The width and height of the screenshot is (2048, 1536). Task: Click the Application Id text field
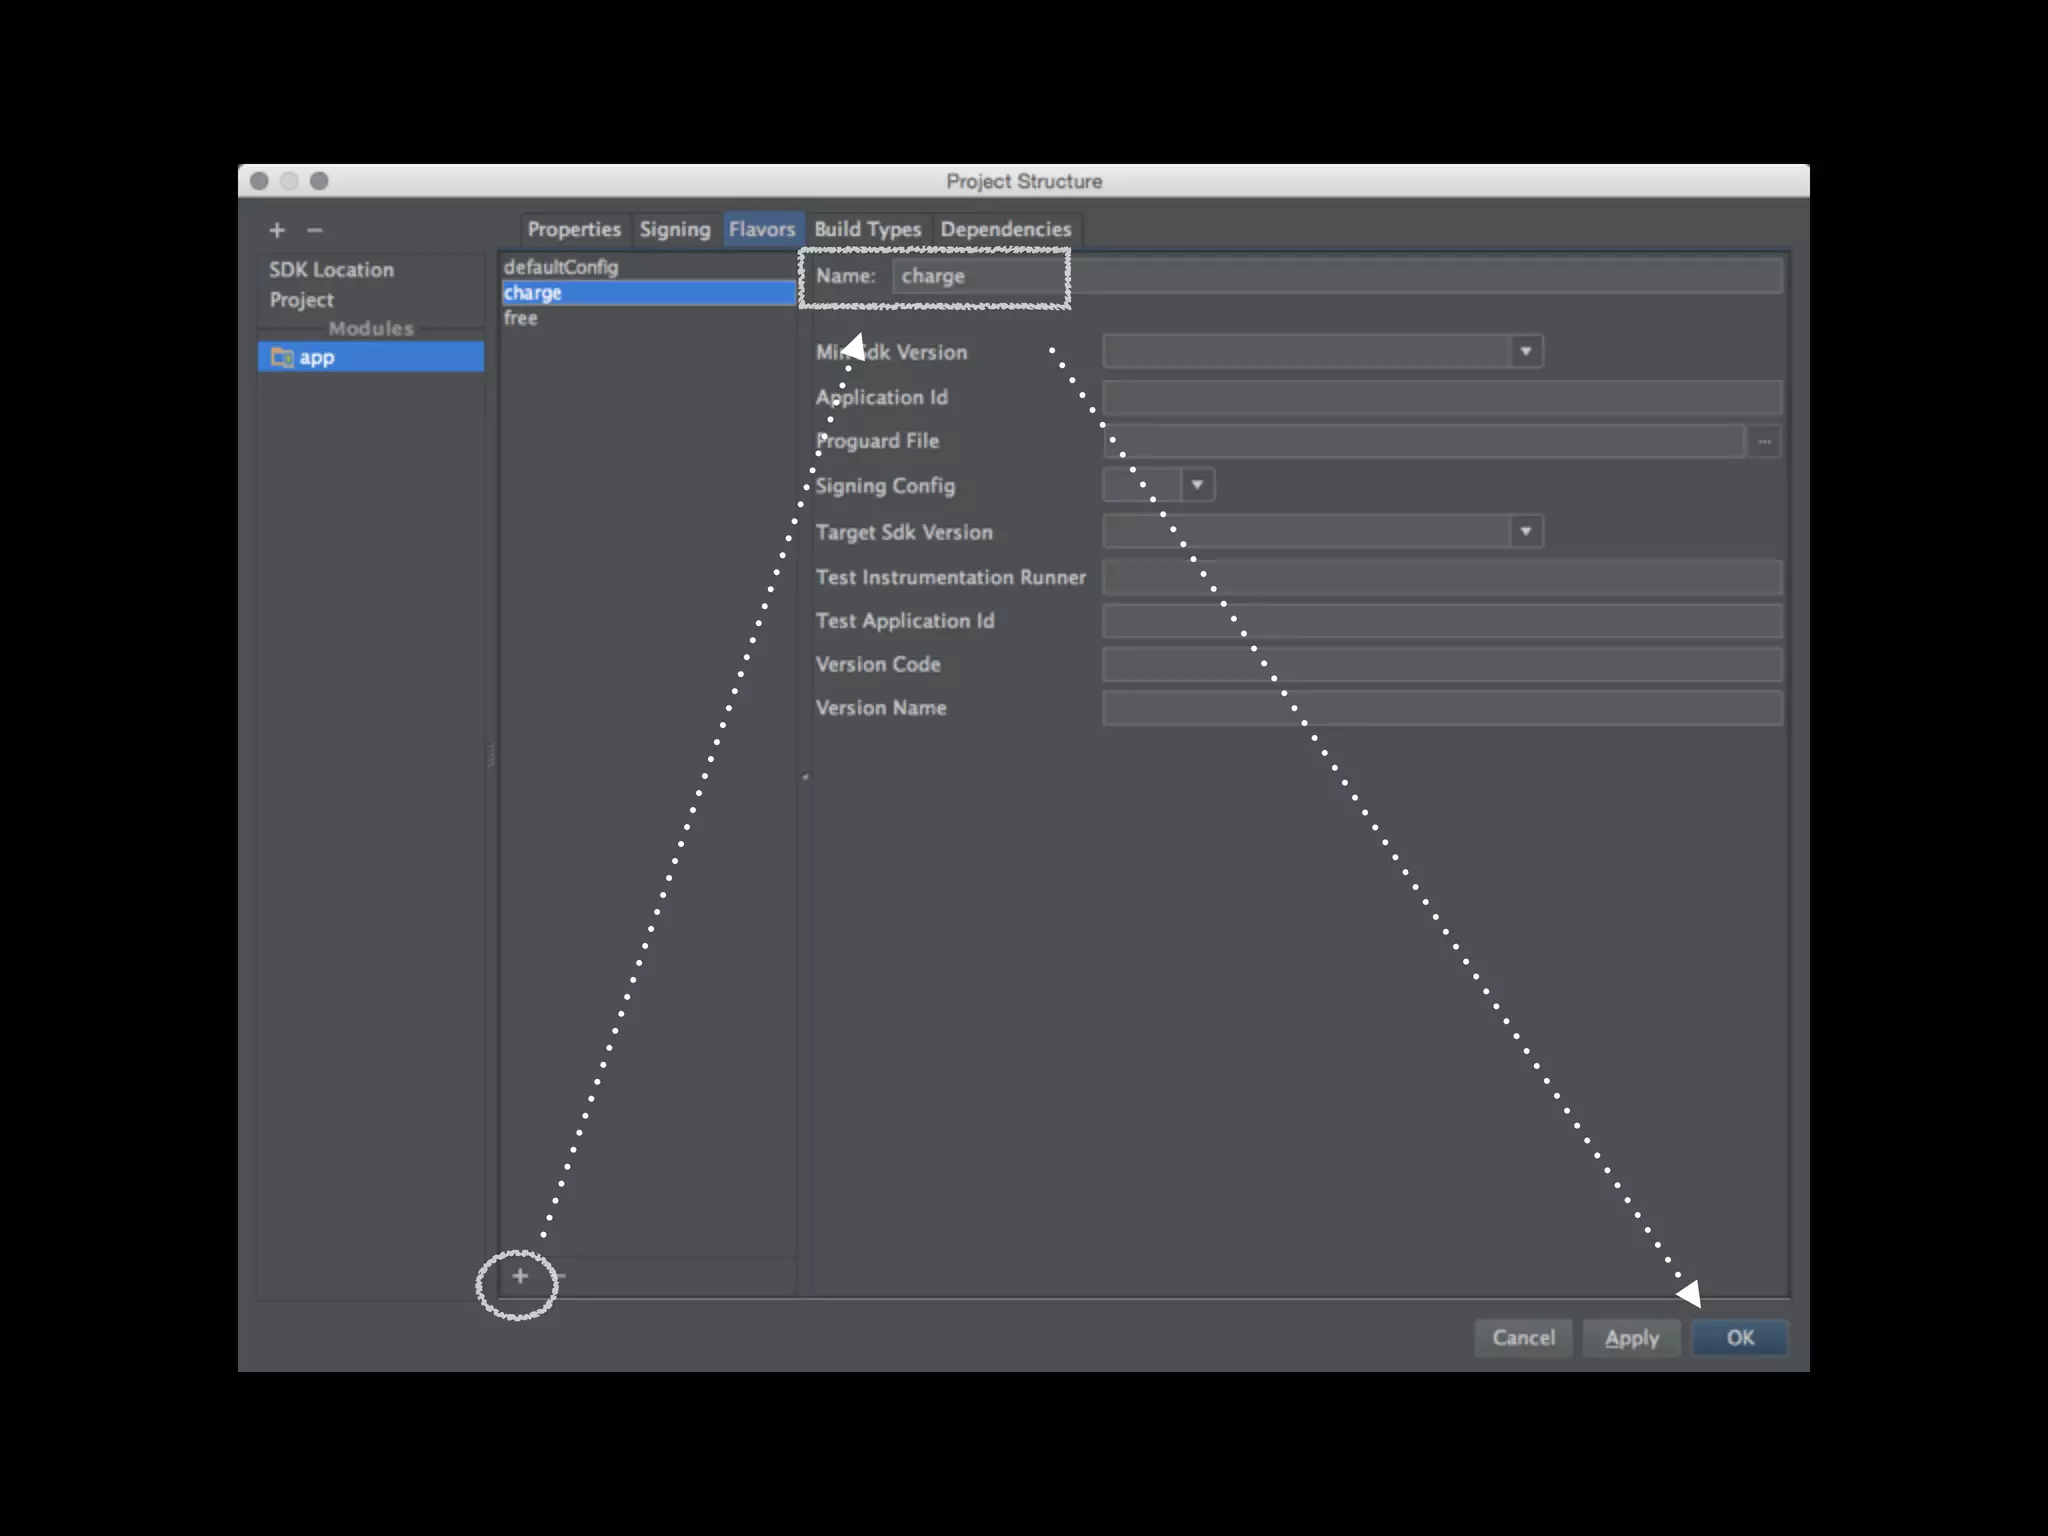click(x=1441, y=397)
